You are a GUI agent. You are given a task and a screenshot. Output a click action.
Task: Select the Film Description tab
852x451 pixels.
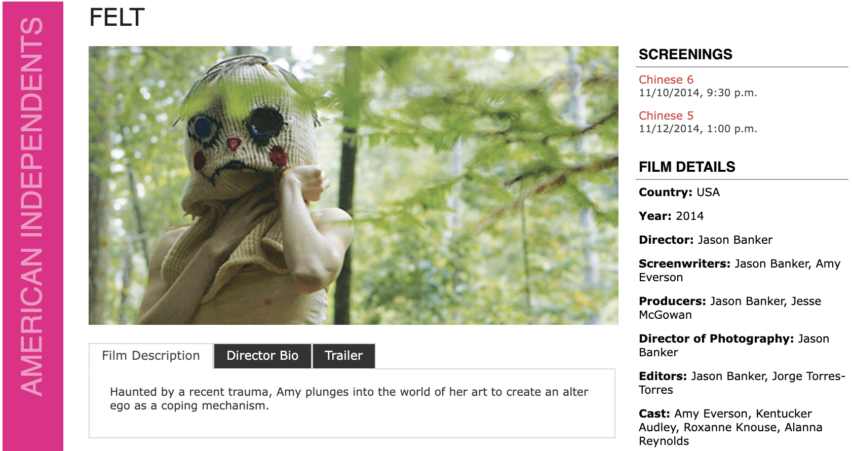point(151,356)
